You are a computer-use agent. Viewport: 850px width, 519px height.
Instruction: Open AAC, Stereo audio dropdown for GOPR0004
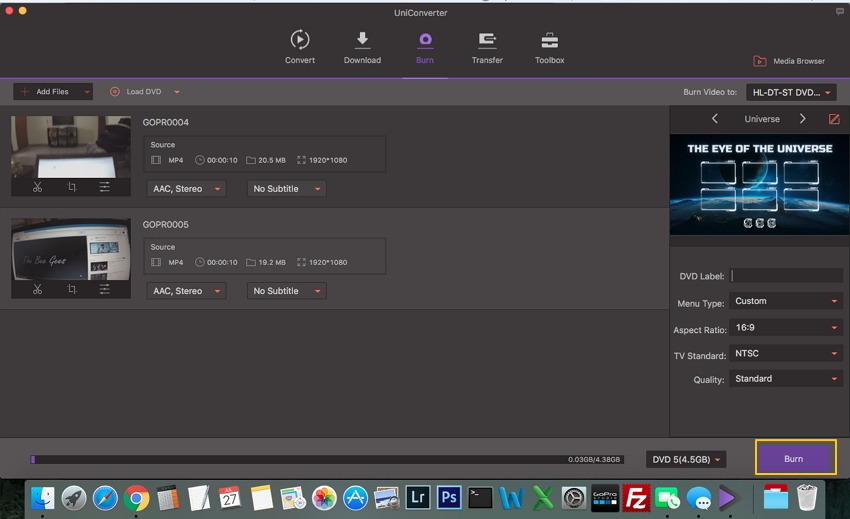186,189
